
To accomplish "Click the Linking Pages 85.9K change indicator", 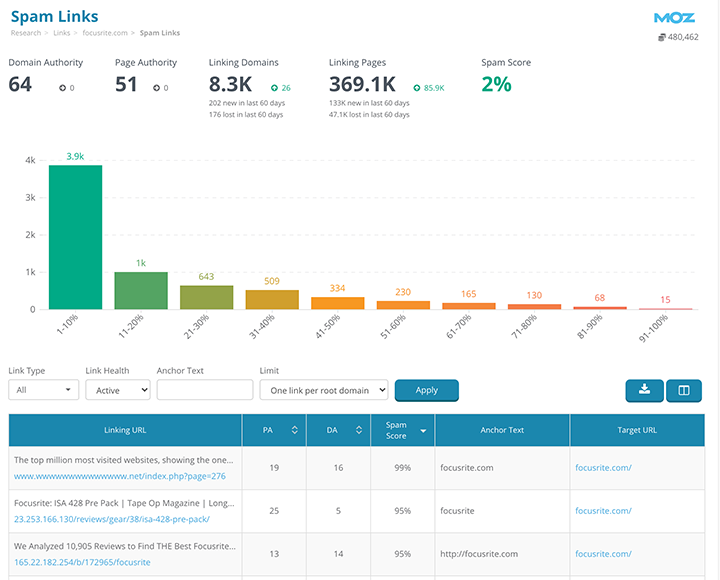I will coord(428,88).
